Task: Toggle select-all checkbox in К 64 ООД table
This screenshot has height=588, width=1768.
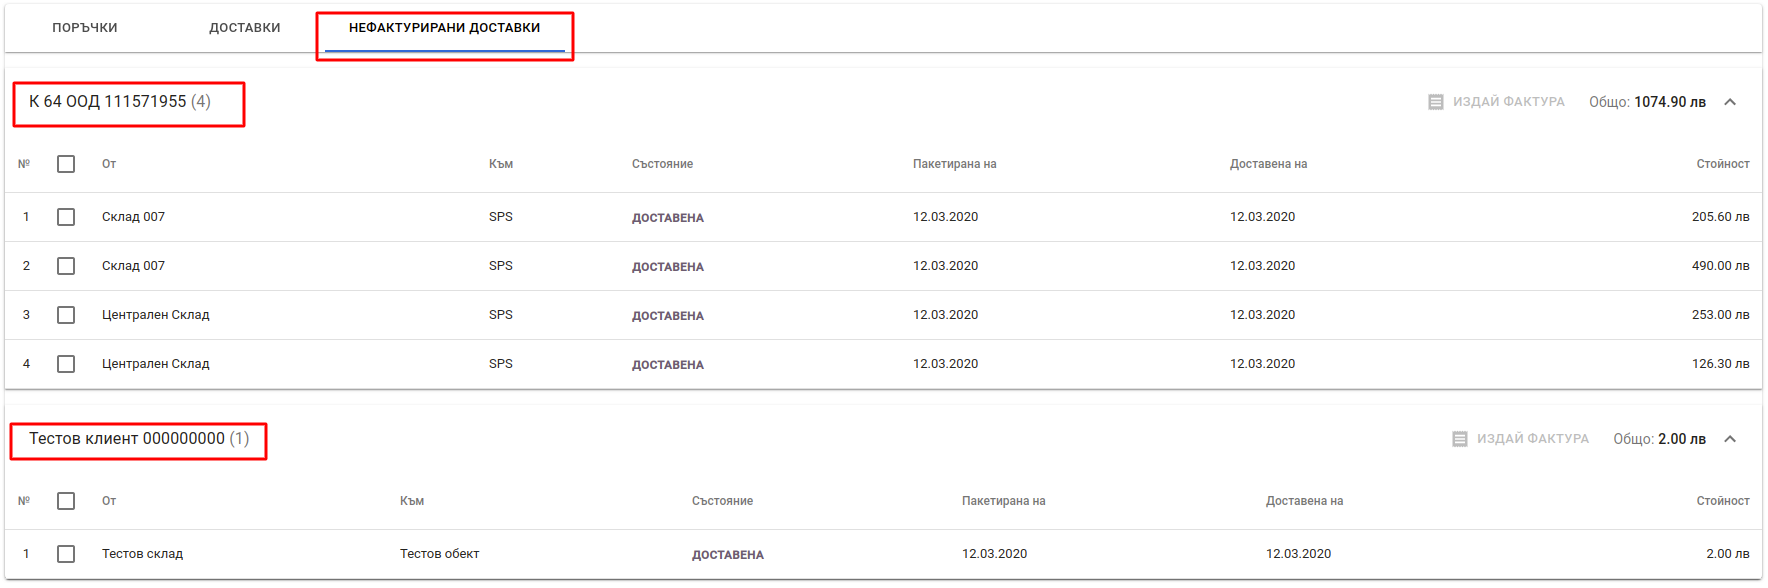Action: pyautogui.click(x=66, y=164)
